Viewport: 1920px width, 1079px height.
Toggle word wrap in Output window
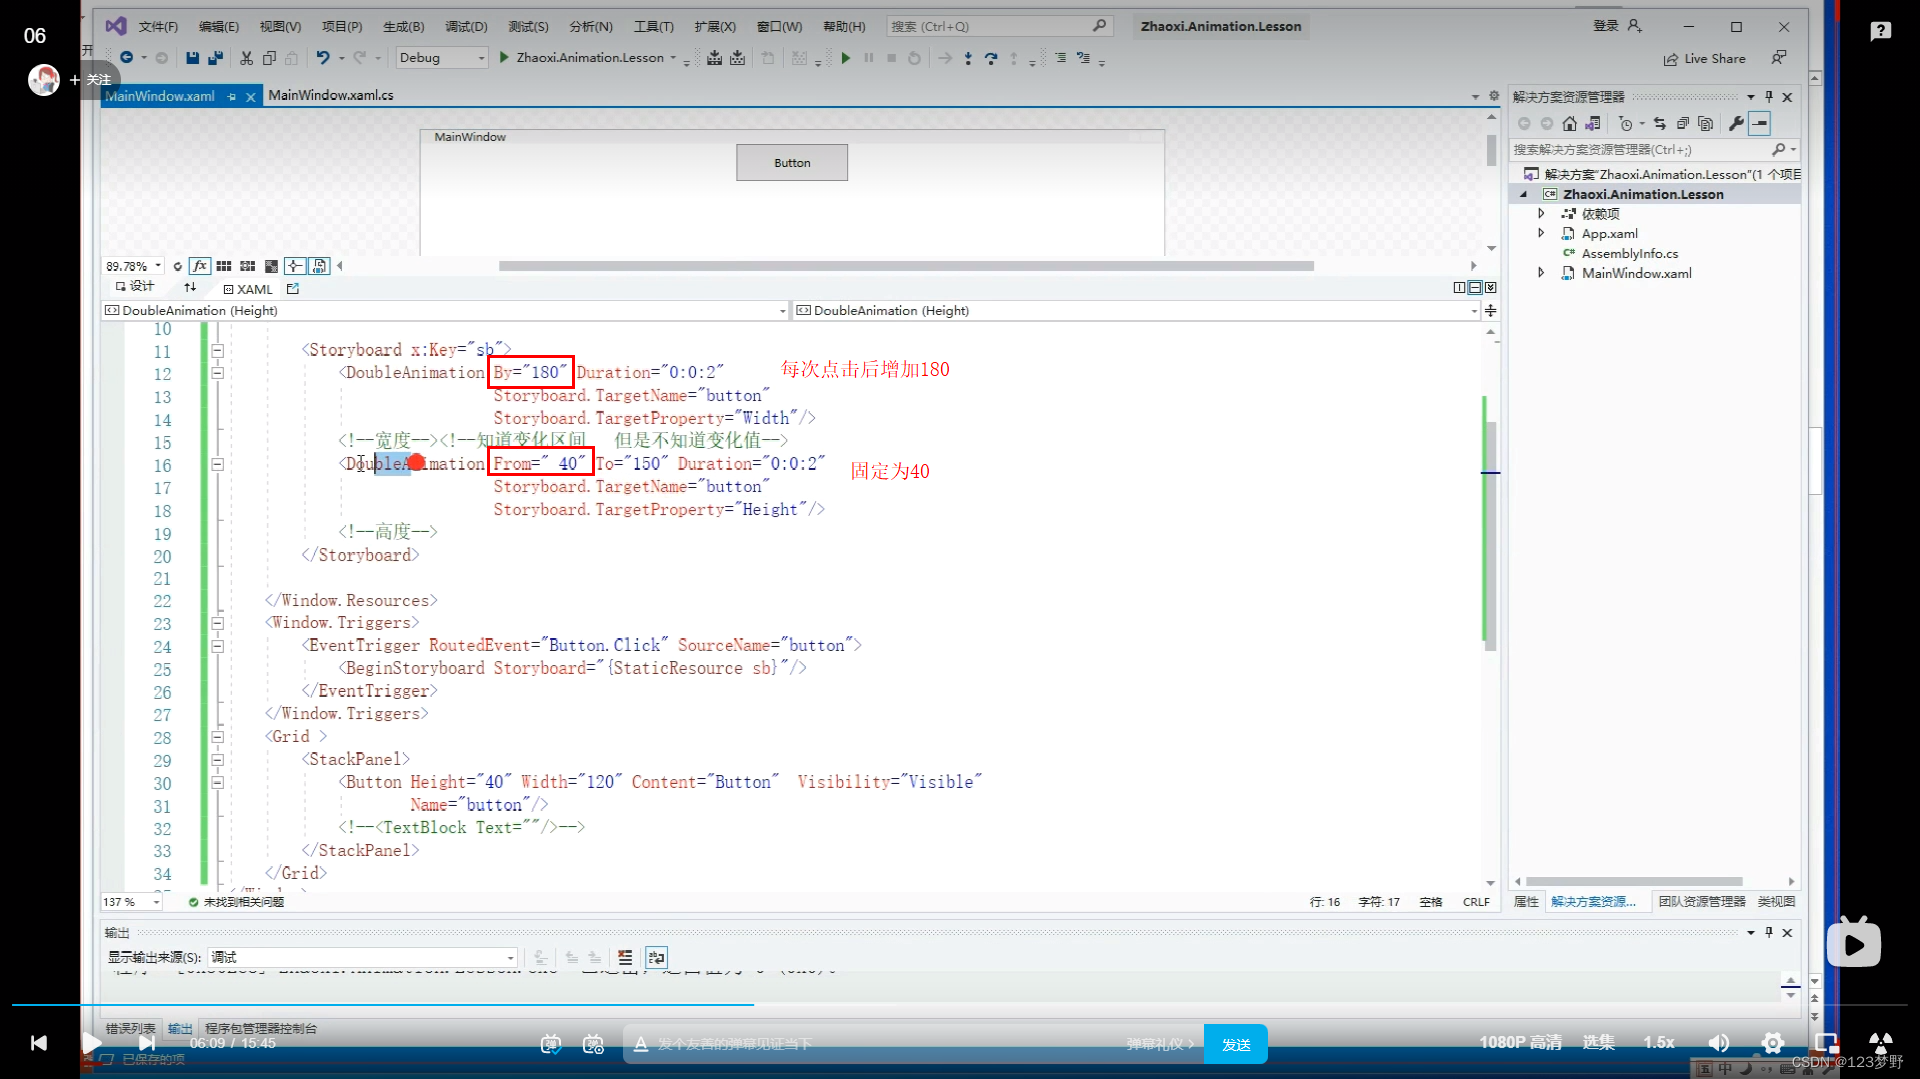(x=656, y=957)
